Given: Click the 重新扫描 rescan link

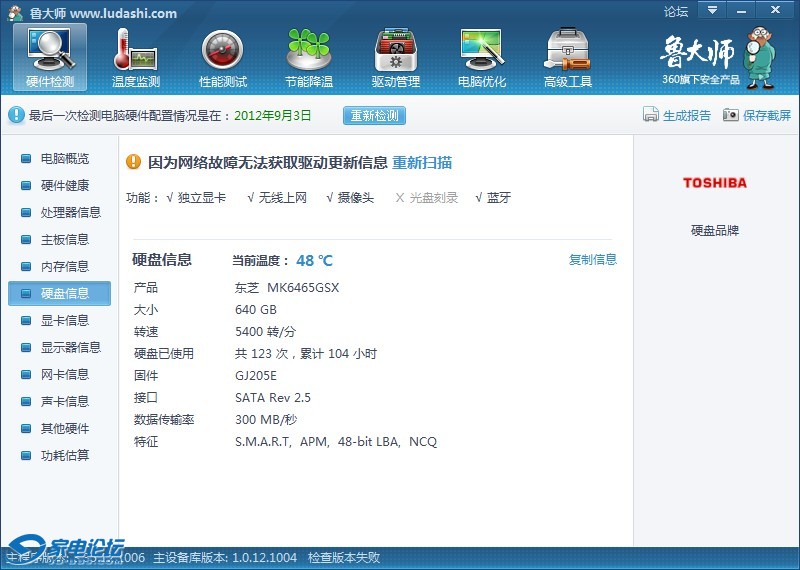Looking at the screenshot, I should click(x=422, y=162).
